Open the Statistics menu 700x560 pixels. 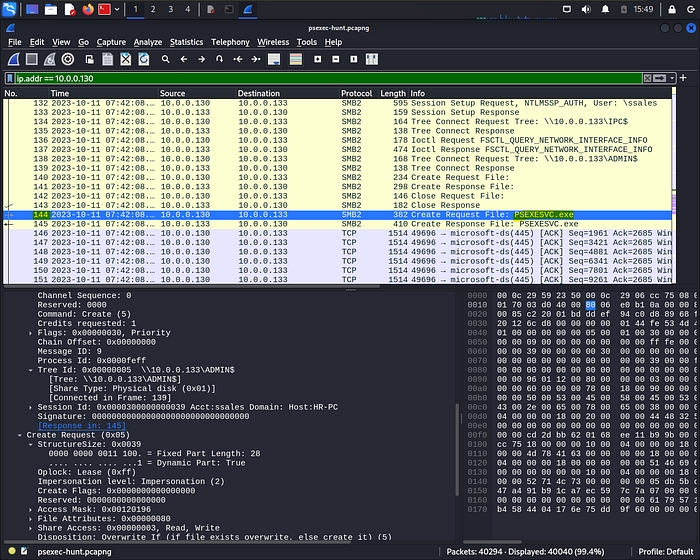(x=186, y=42)
